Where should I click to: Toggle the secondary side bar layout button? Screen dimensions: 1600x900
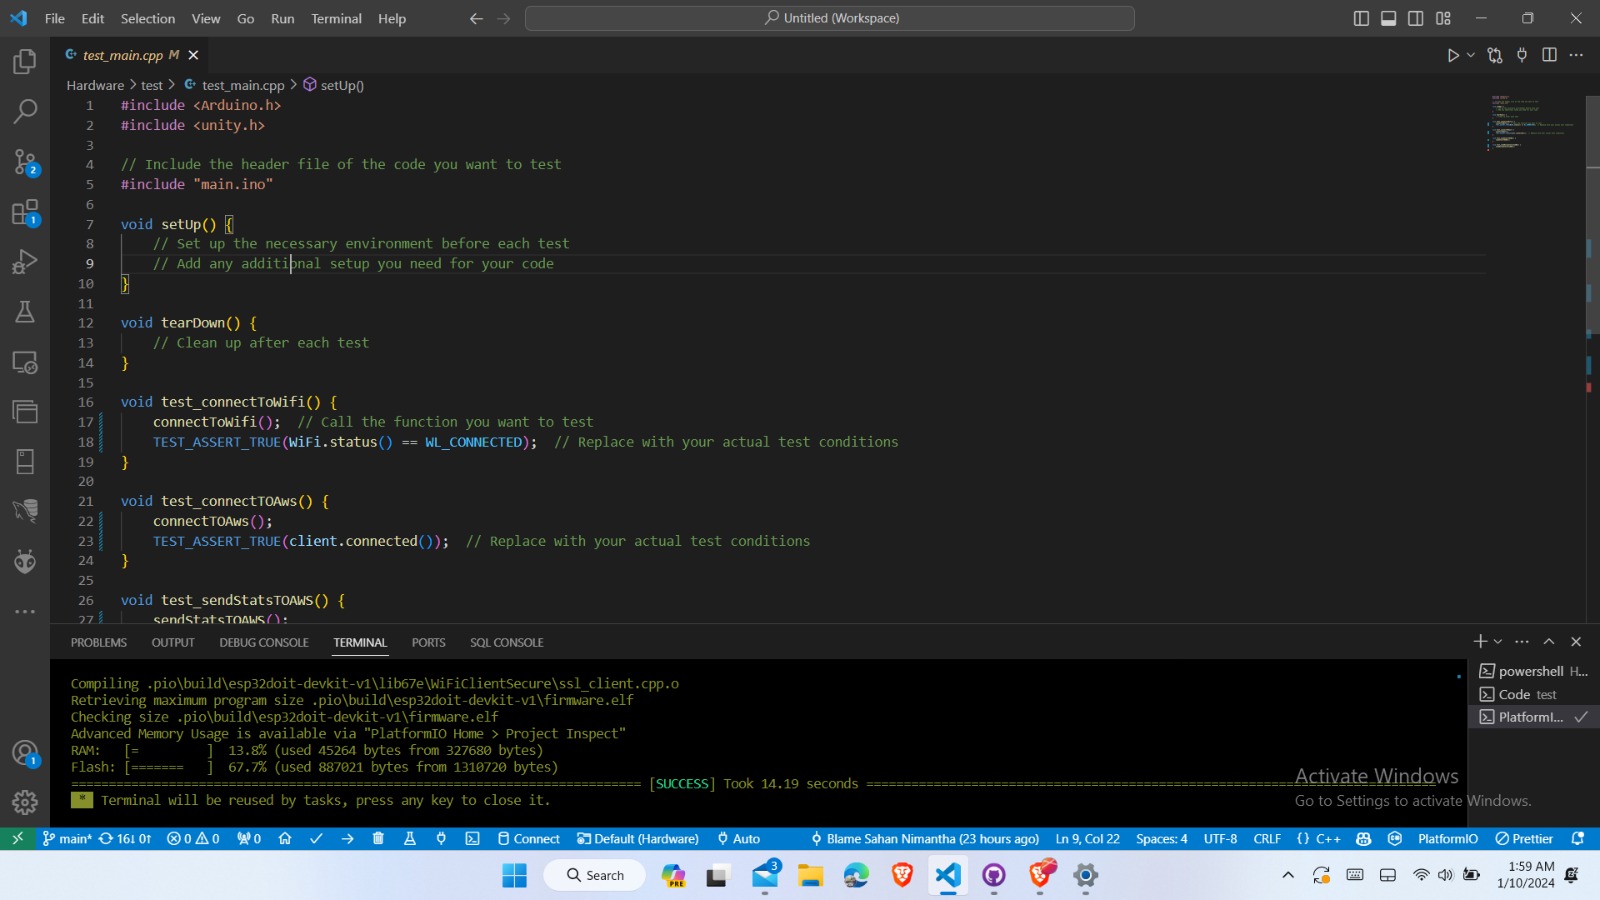tap(1416, 18)
